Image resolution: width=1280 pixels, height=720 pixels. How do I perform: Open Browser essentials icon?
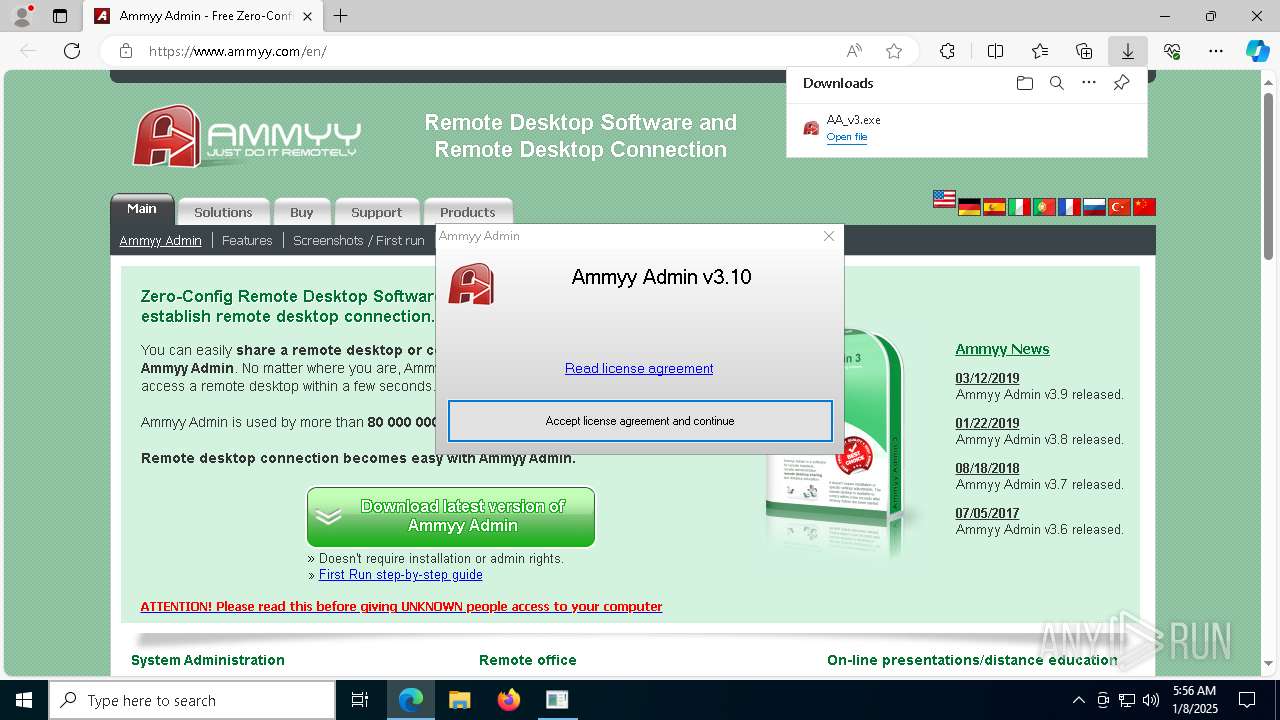[x=1172, y=51]
